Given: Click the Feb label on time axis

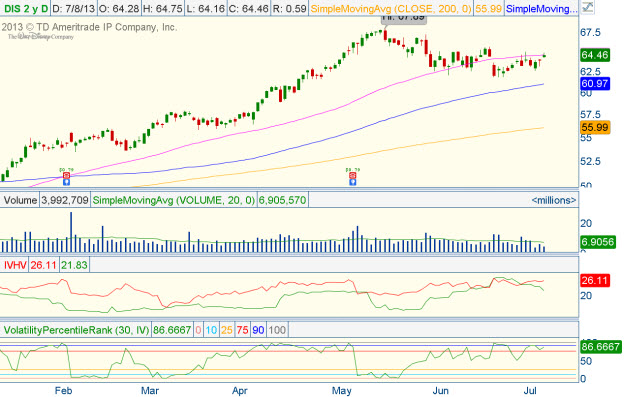Looking at the screenshot, I should point(63,391).
